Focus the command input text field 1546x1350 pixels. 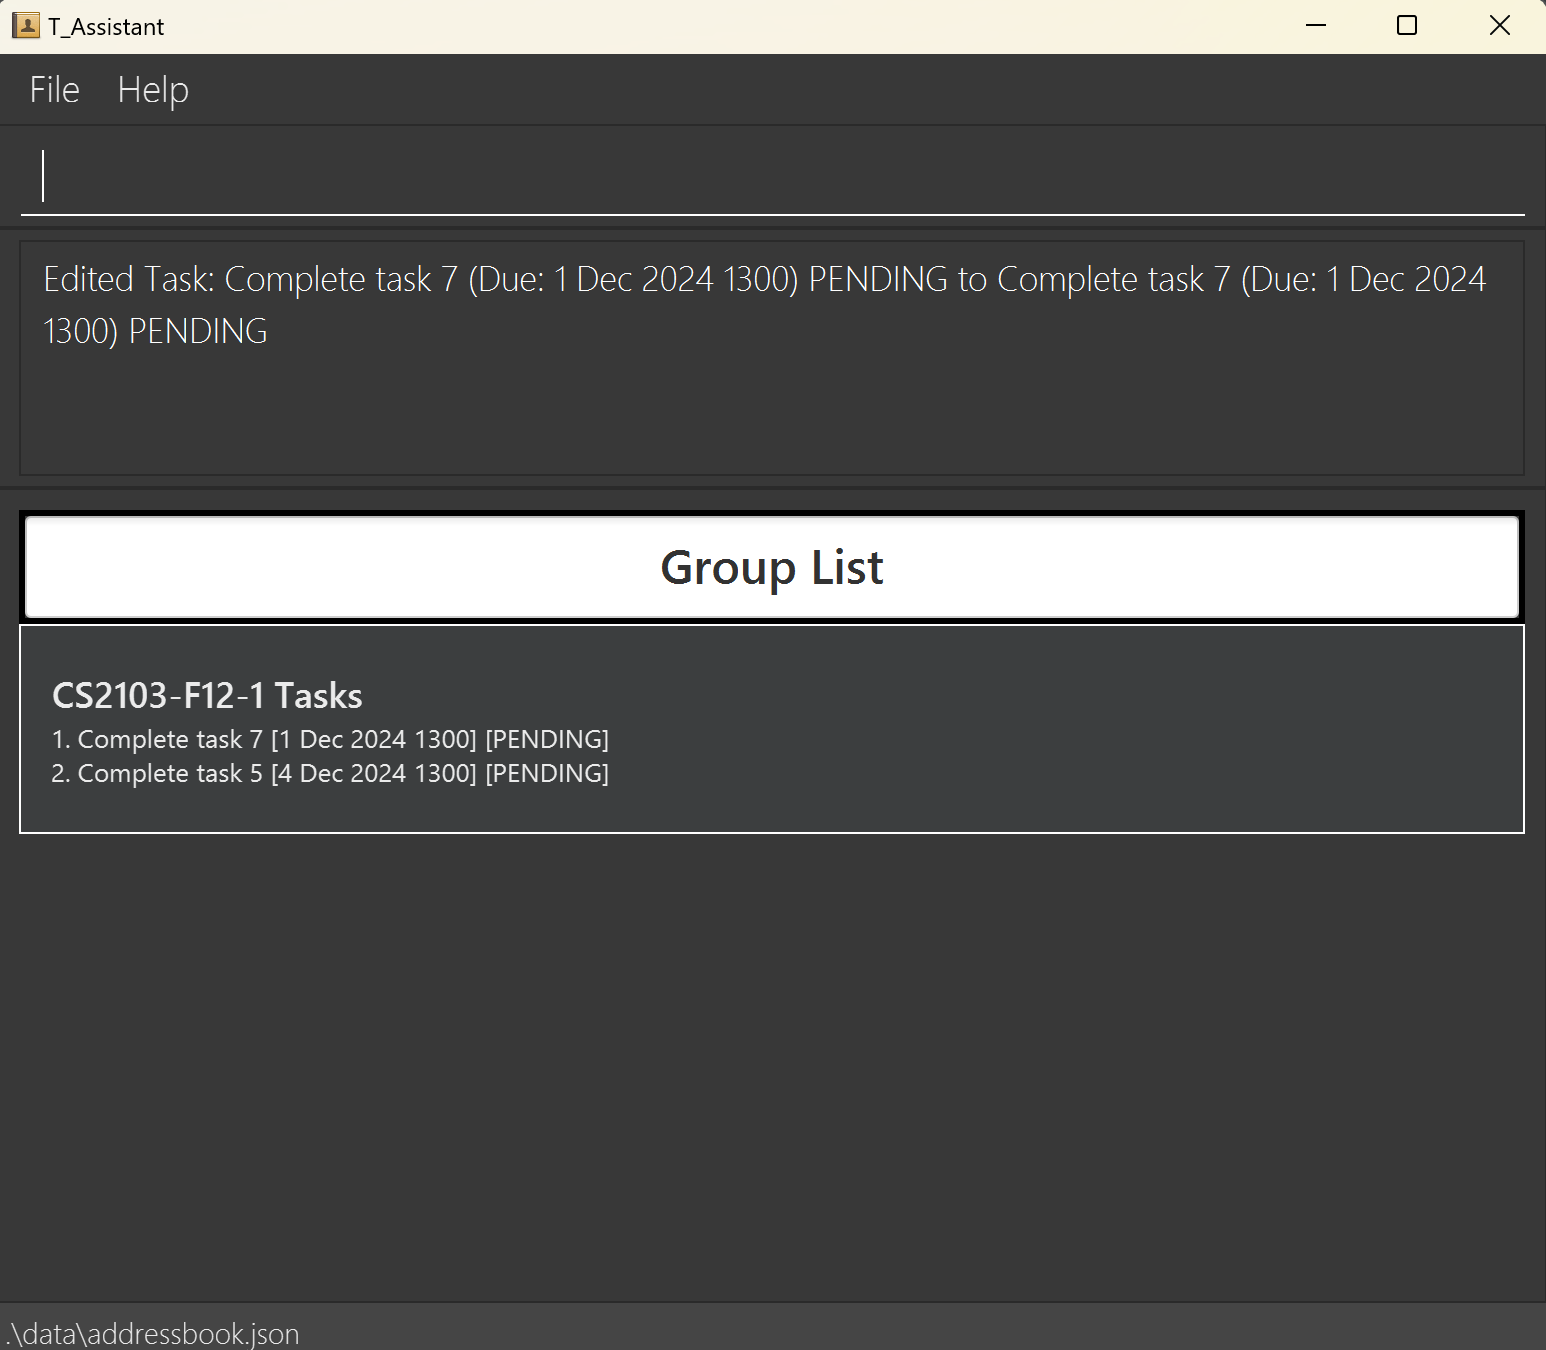tap(772, 177)
